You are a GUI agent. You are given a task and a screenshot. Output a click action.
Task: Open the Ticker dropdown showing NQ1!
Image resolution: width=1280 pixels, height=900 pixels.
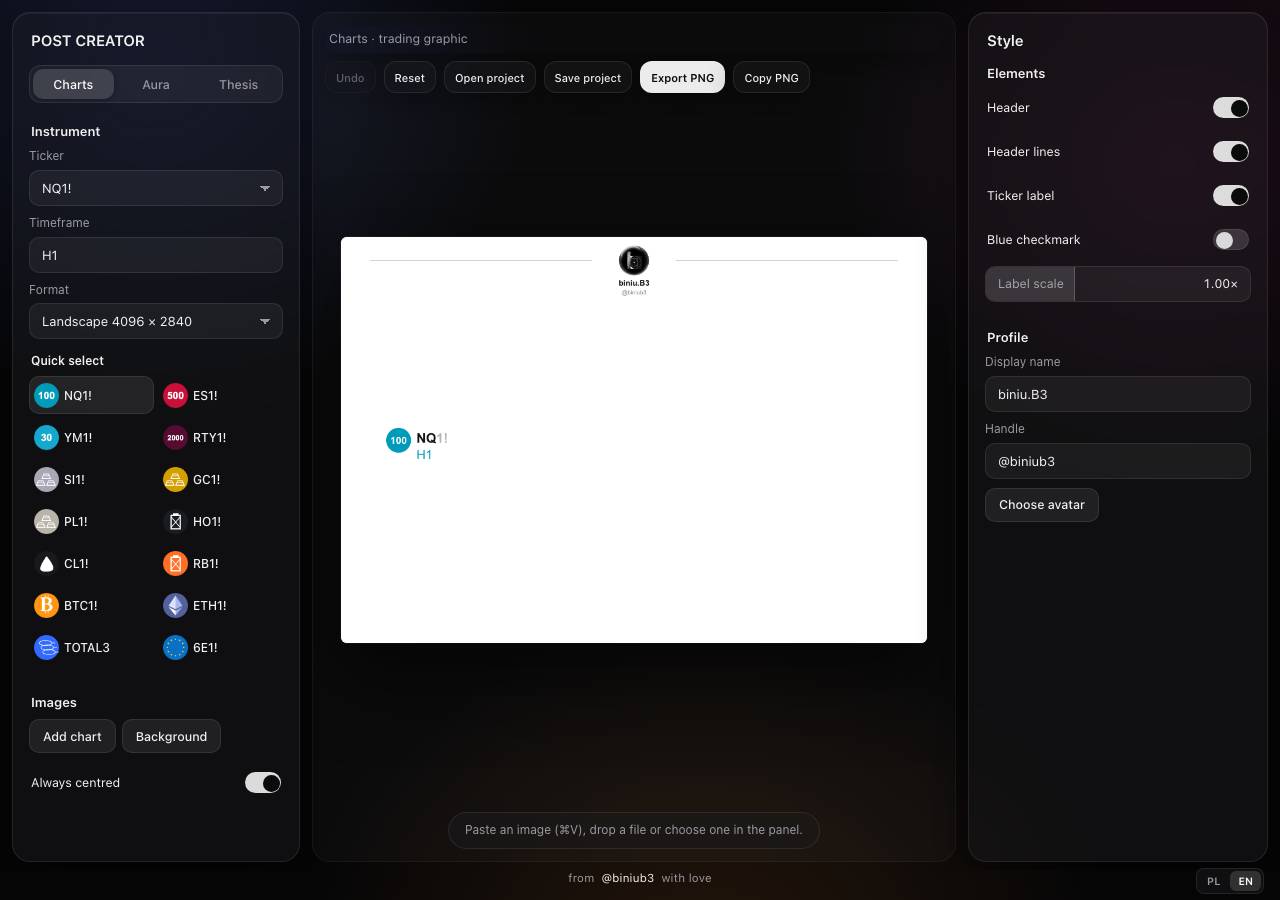click(x=156, y=188)
